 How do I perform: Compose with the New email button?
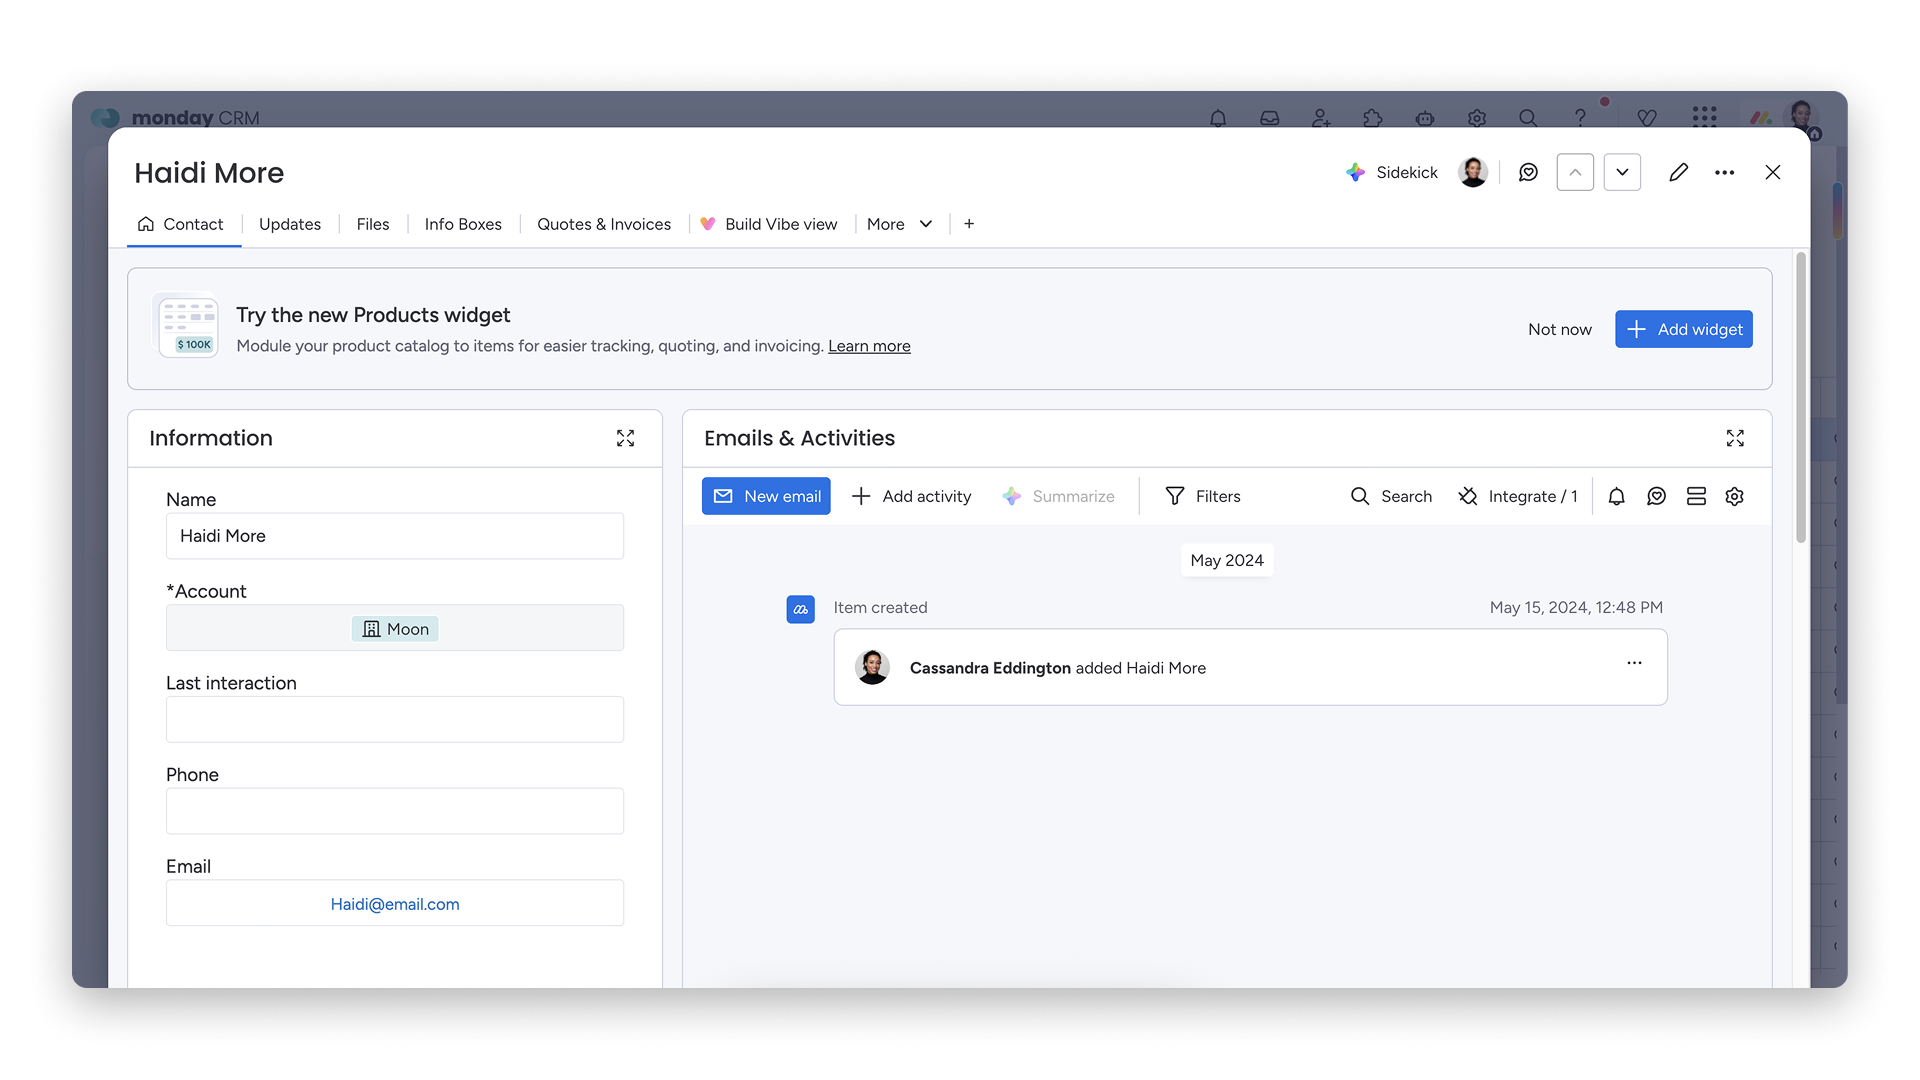click(x=766, y=496)
